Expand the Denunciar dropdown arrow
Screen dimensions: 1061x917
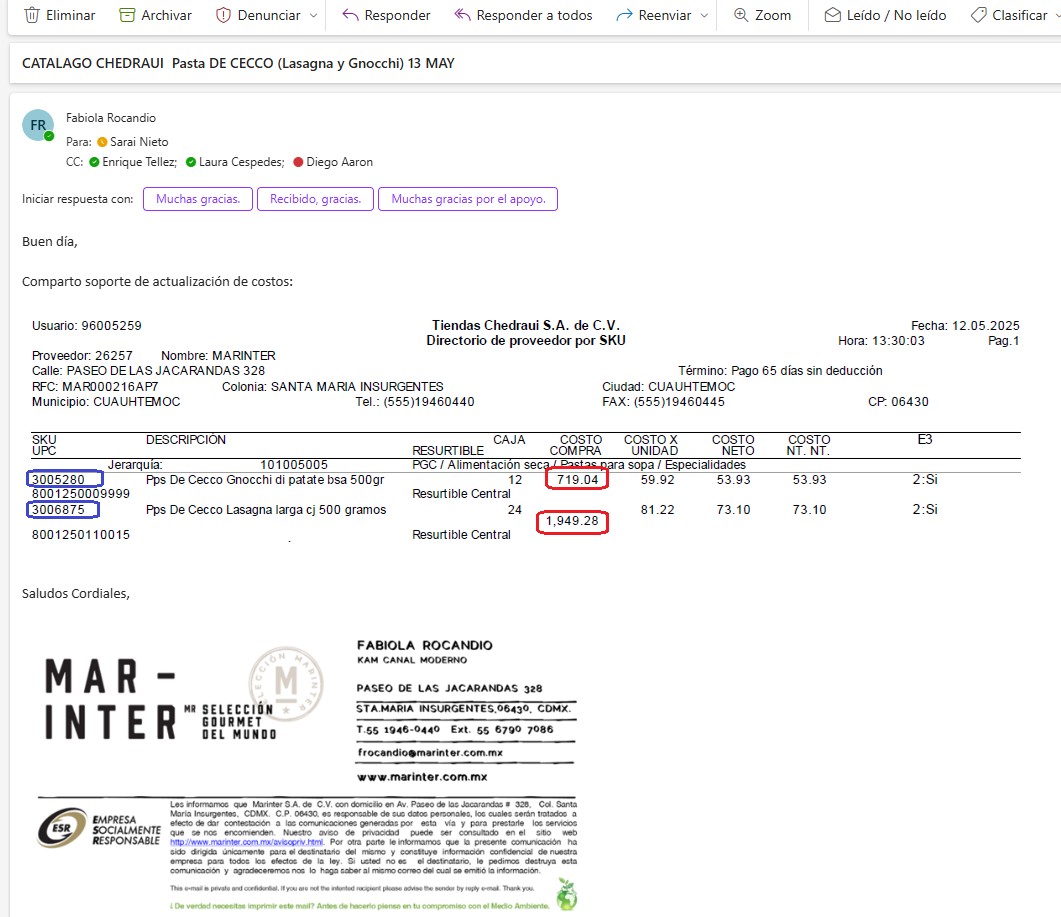point(315,16)
